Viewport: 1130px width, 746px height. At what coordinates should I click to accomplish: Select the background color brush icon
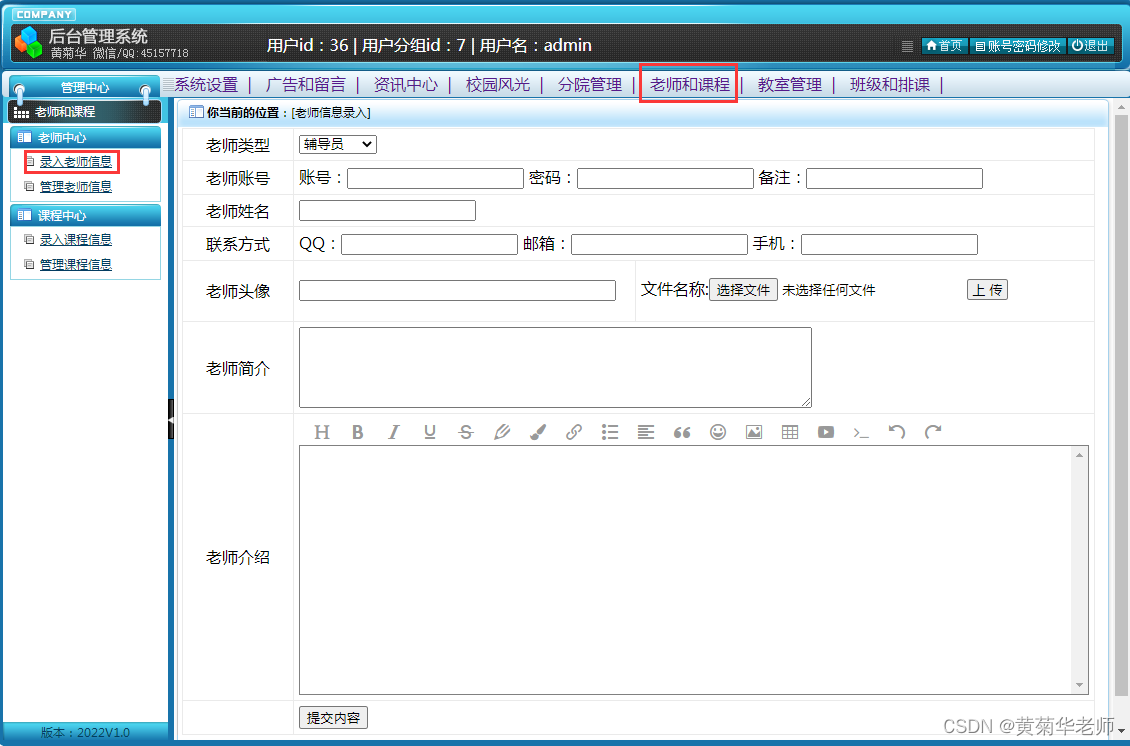[x=538, y=432]
